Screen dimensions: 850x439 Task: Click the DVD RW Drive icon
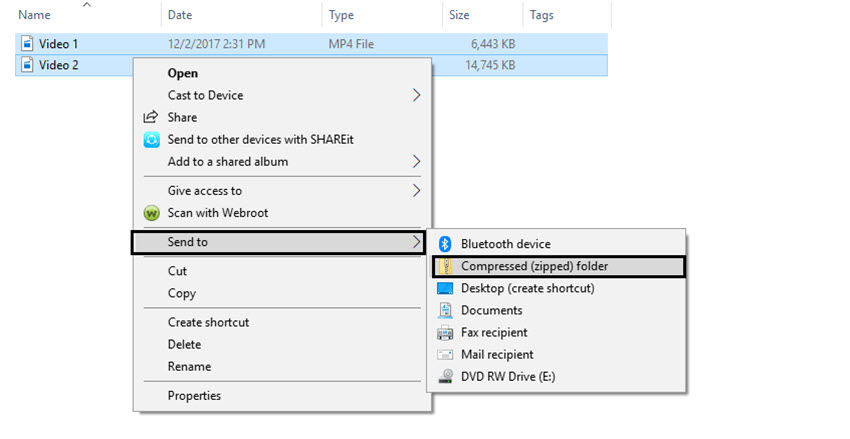(445, 376)
